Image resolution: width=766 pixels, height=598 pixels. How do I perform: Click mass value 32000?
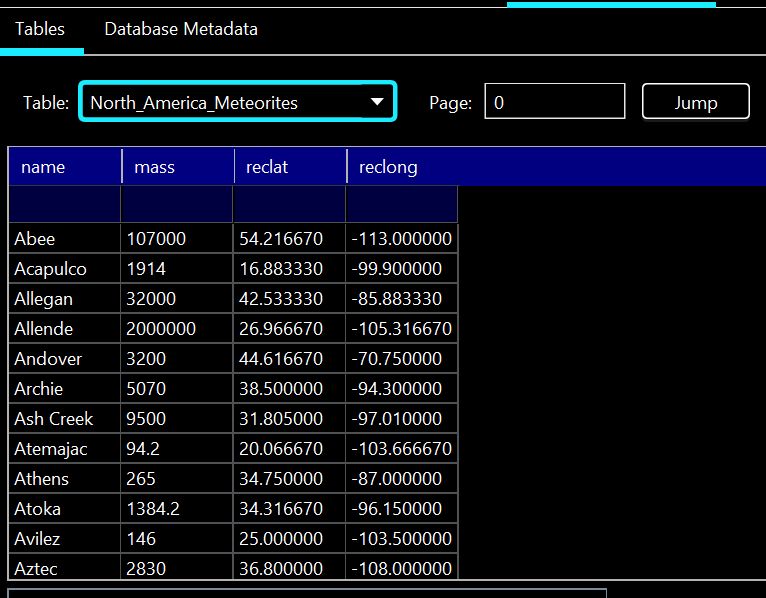coord(177,299)
